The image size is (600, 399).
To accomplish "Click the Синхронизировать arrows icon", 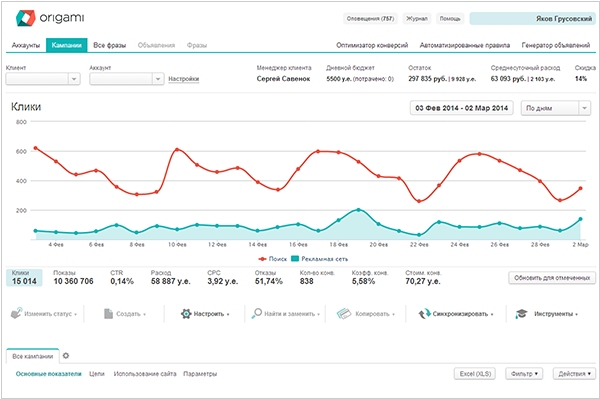I will pyautogui.click(x=424, y=314).
